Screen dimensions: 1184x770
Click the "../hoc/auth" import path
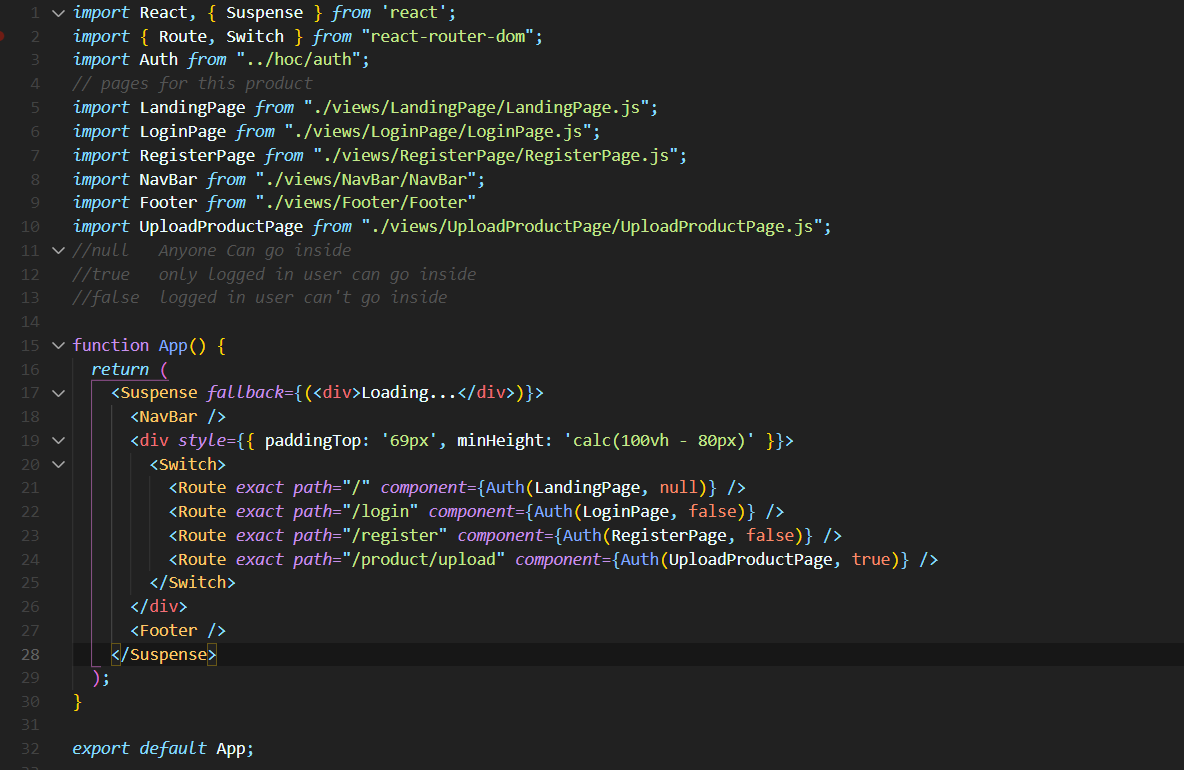click(298, 60)
